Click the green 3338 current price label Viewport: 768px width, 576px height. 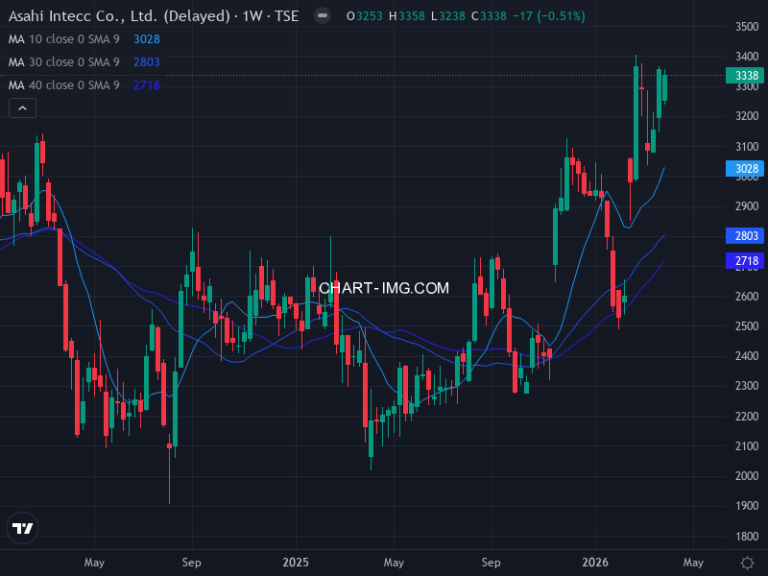pyautogui.click(x=745, y=75)
